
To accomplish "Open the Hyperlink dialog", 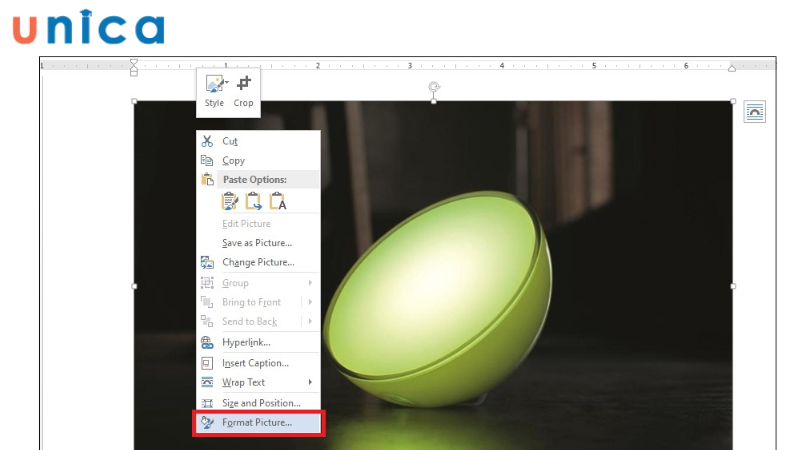I will click(246, 342).
